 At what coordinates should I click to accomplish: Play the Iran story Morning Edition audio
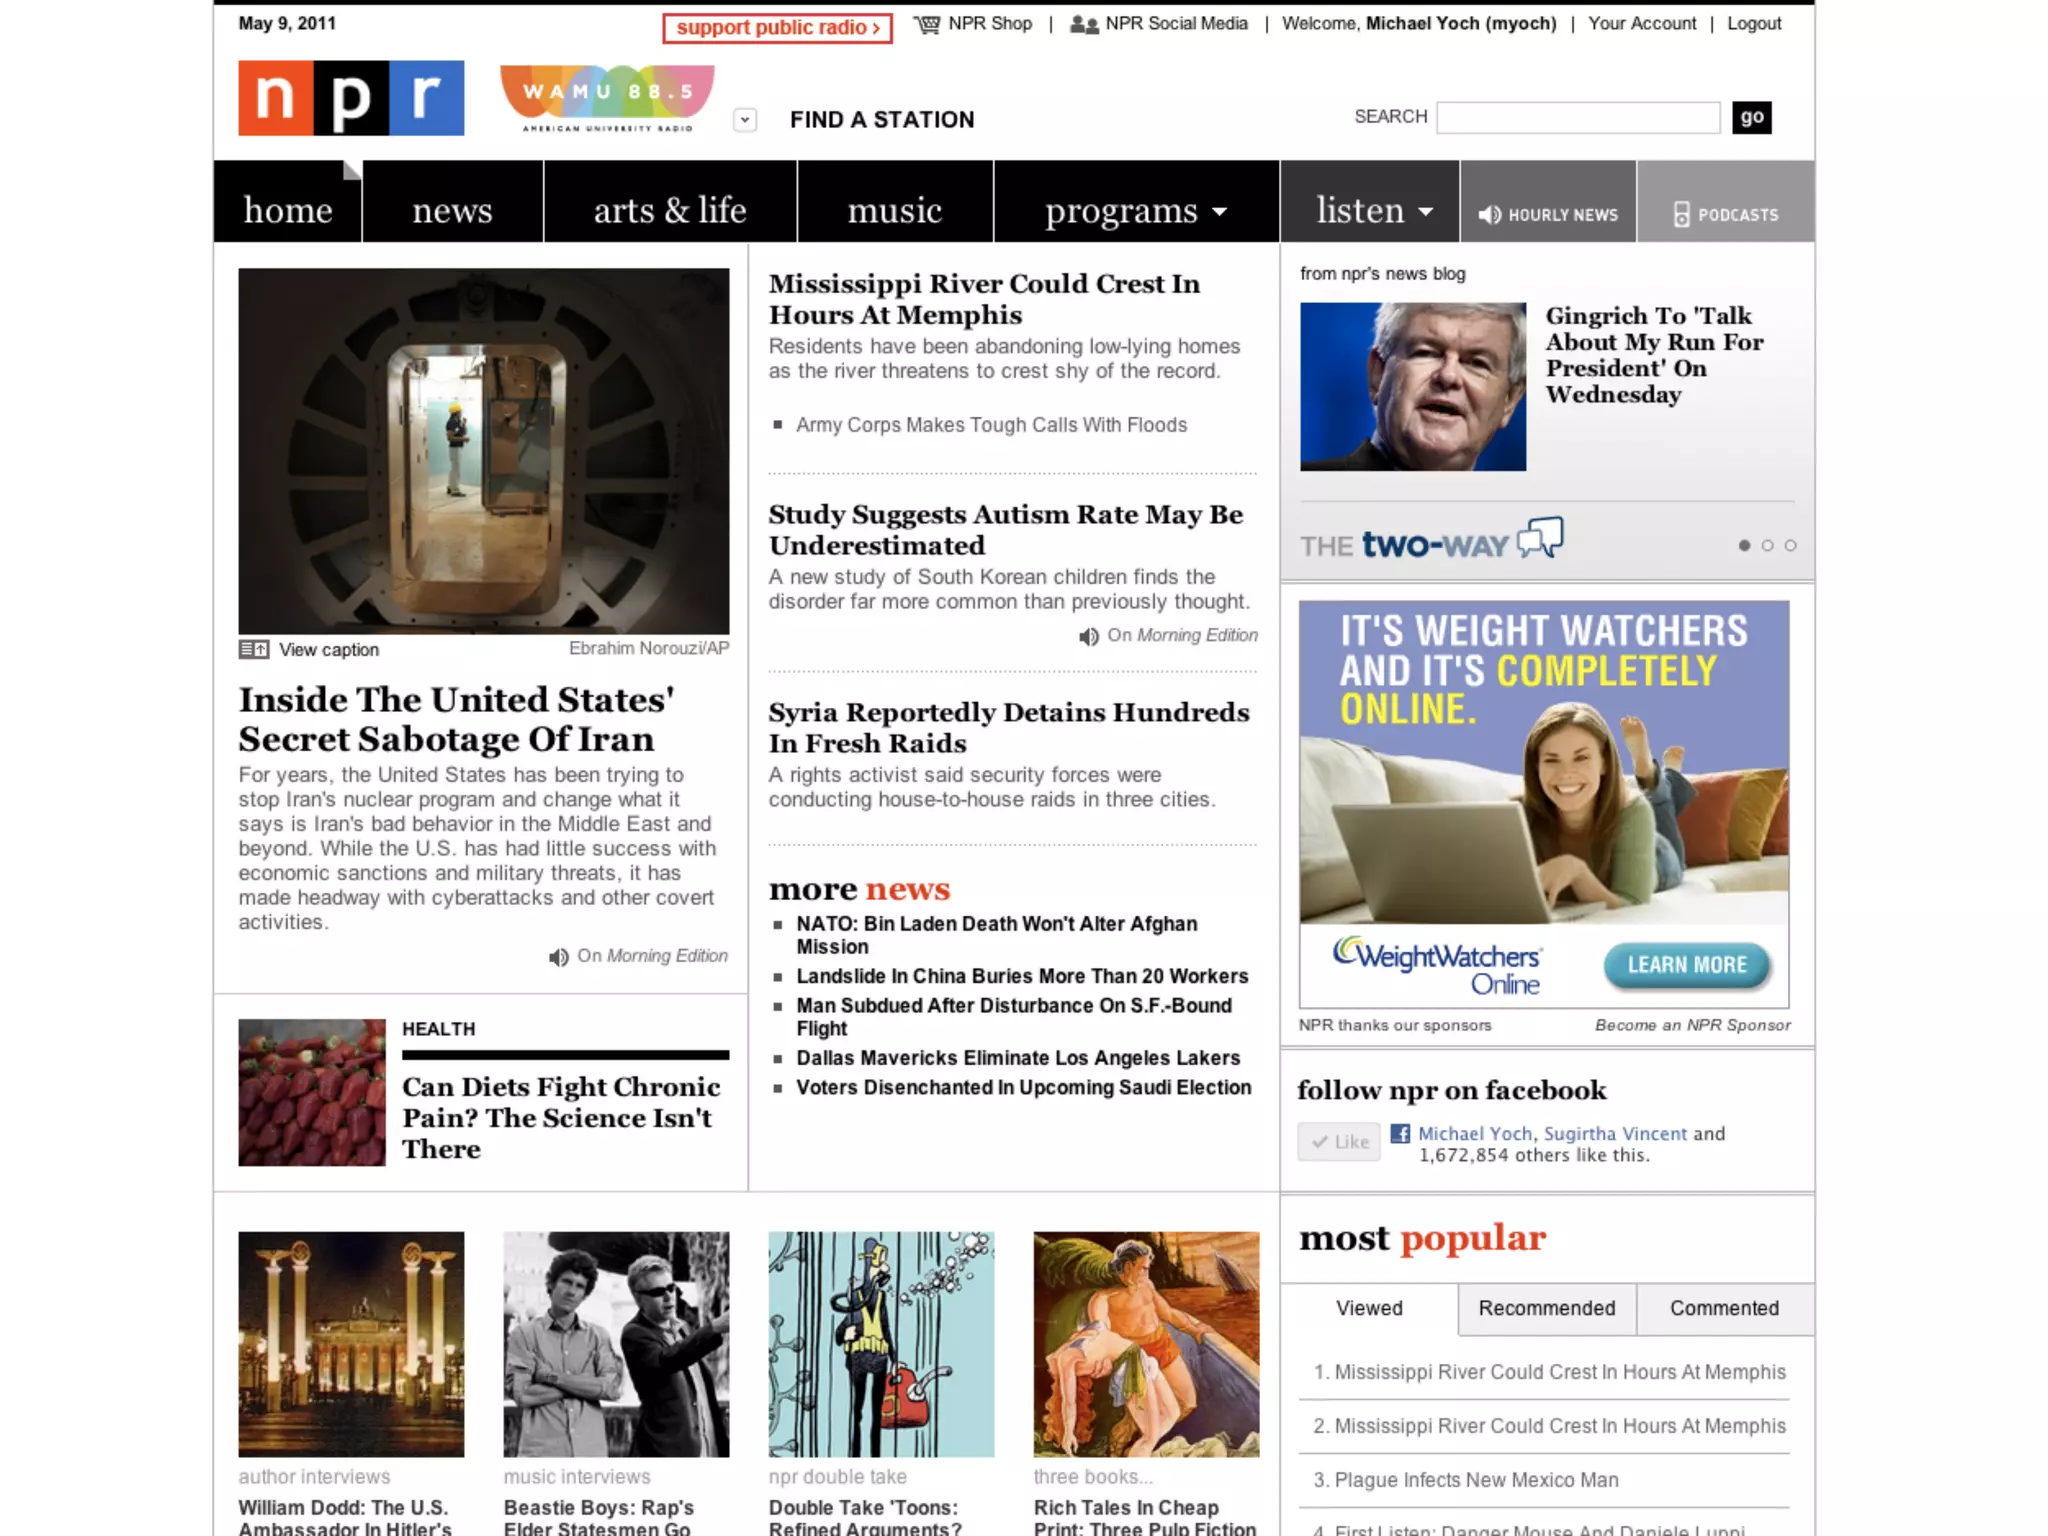[558, 957]
